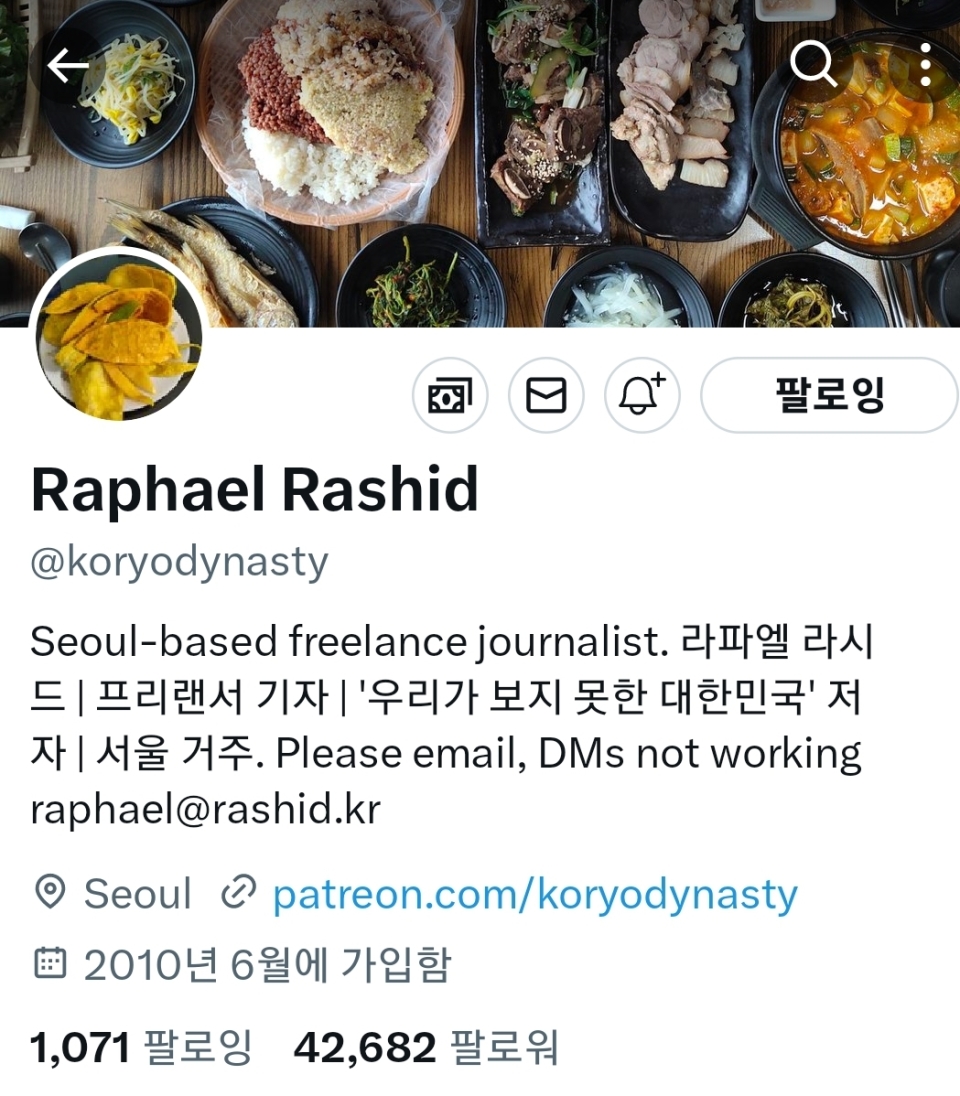960x1096 pixels.
Task: View the round profile avatar photo
Action: pos(119,336)
